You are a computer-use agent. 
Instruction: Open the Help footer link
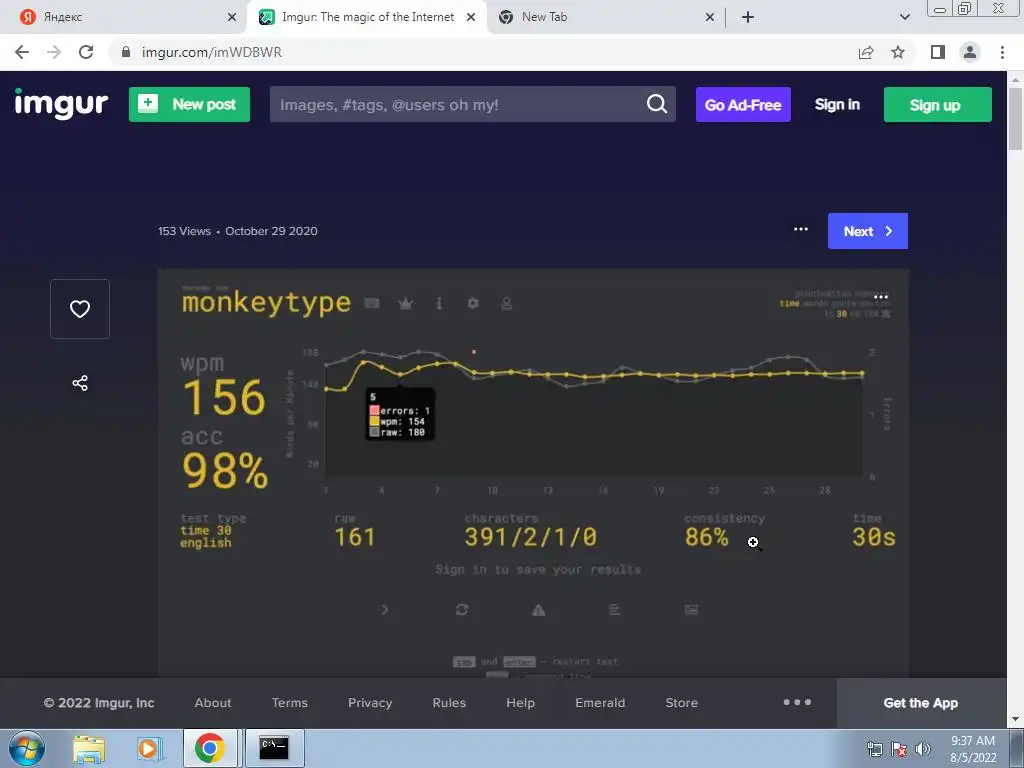click(520, 703)
